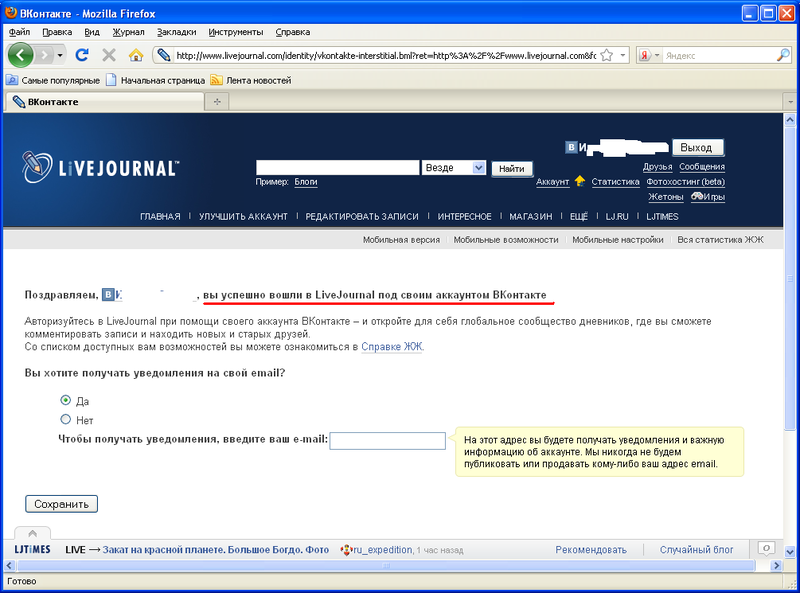
Task: Open the Статистика link
Action: 615,182
